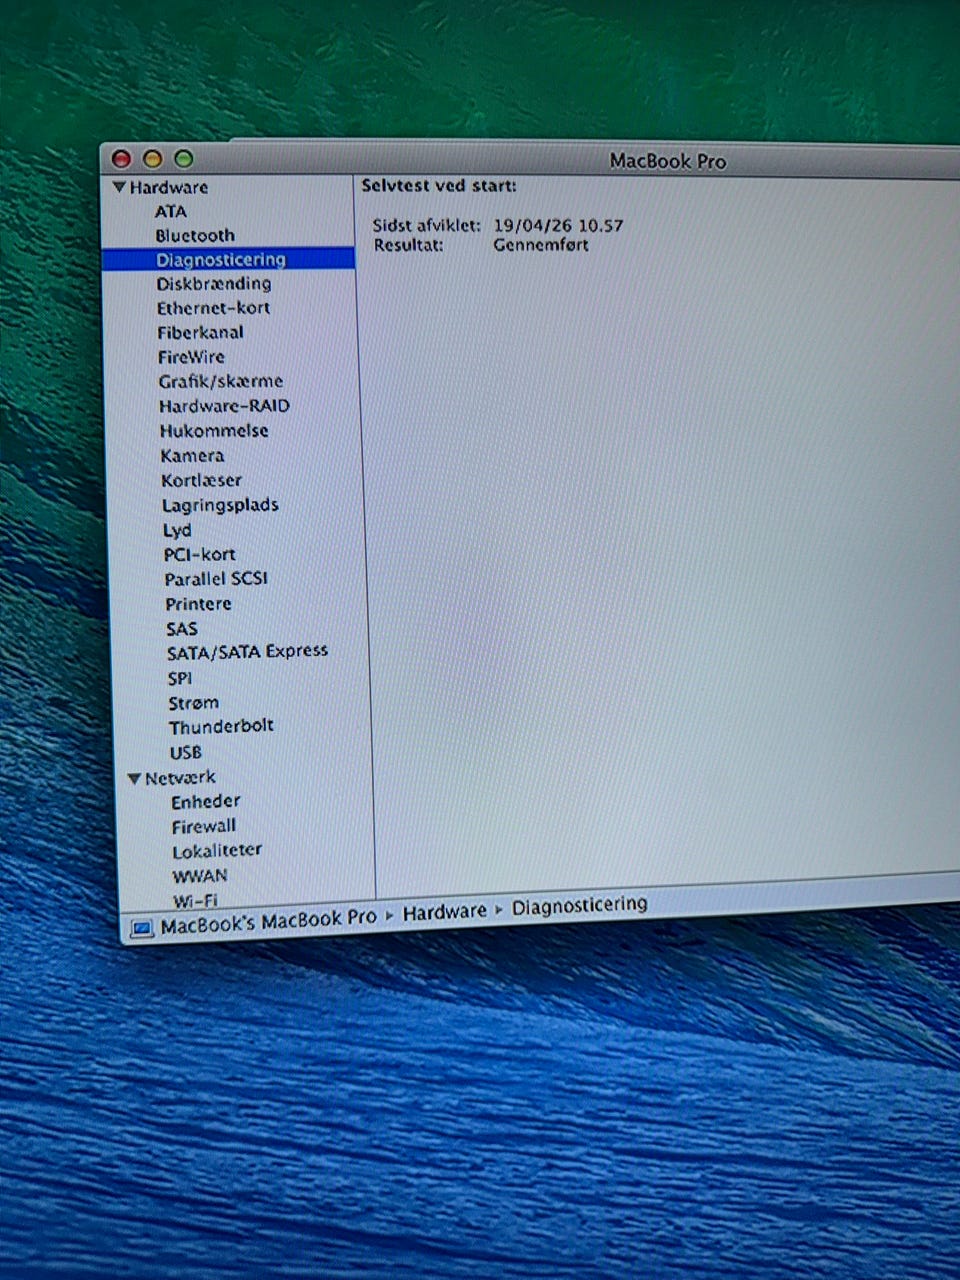The width and height of the screenshot is (960, 1280).
Task: Close the window with red button
Action: [x=122, y=159]
